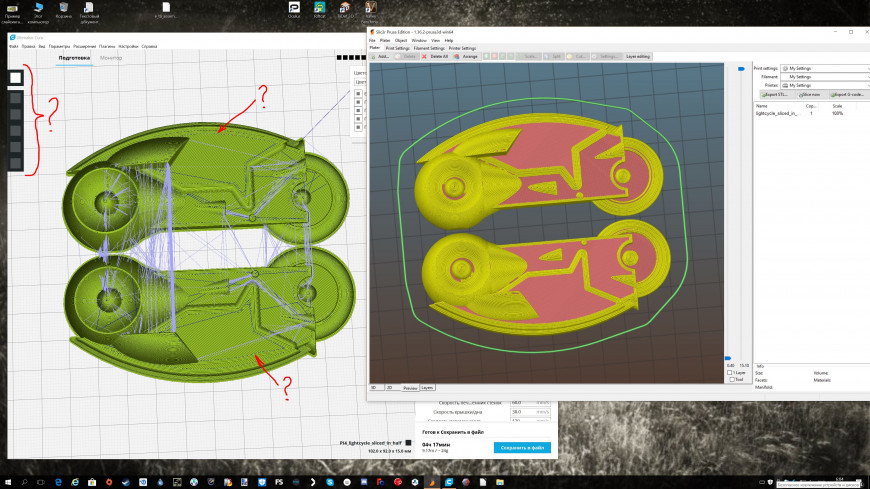This screenshot has width=870, height=489.
Task: Enable the 1 Layer checkbox in Slic3r
Action: 730,373
